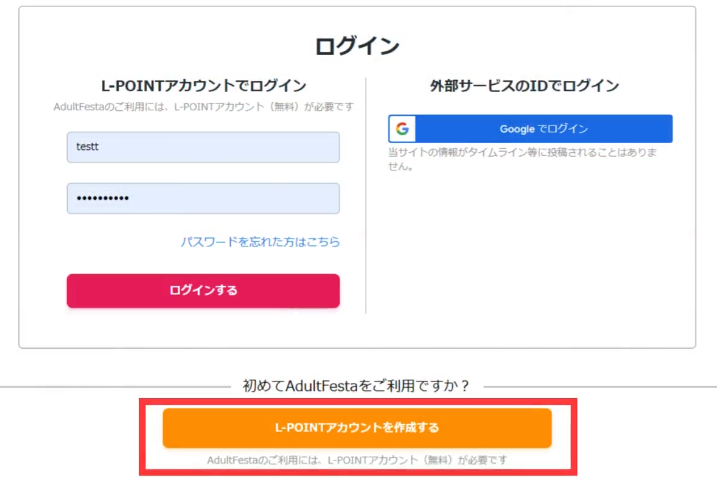717x478 pixels.
Task: Click the Google G logo icon
Action: click(x=402, y=129)
